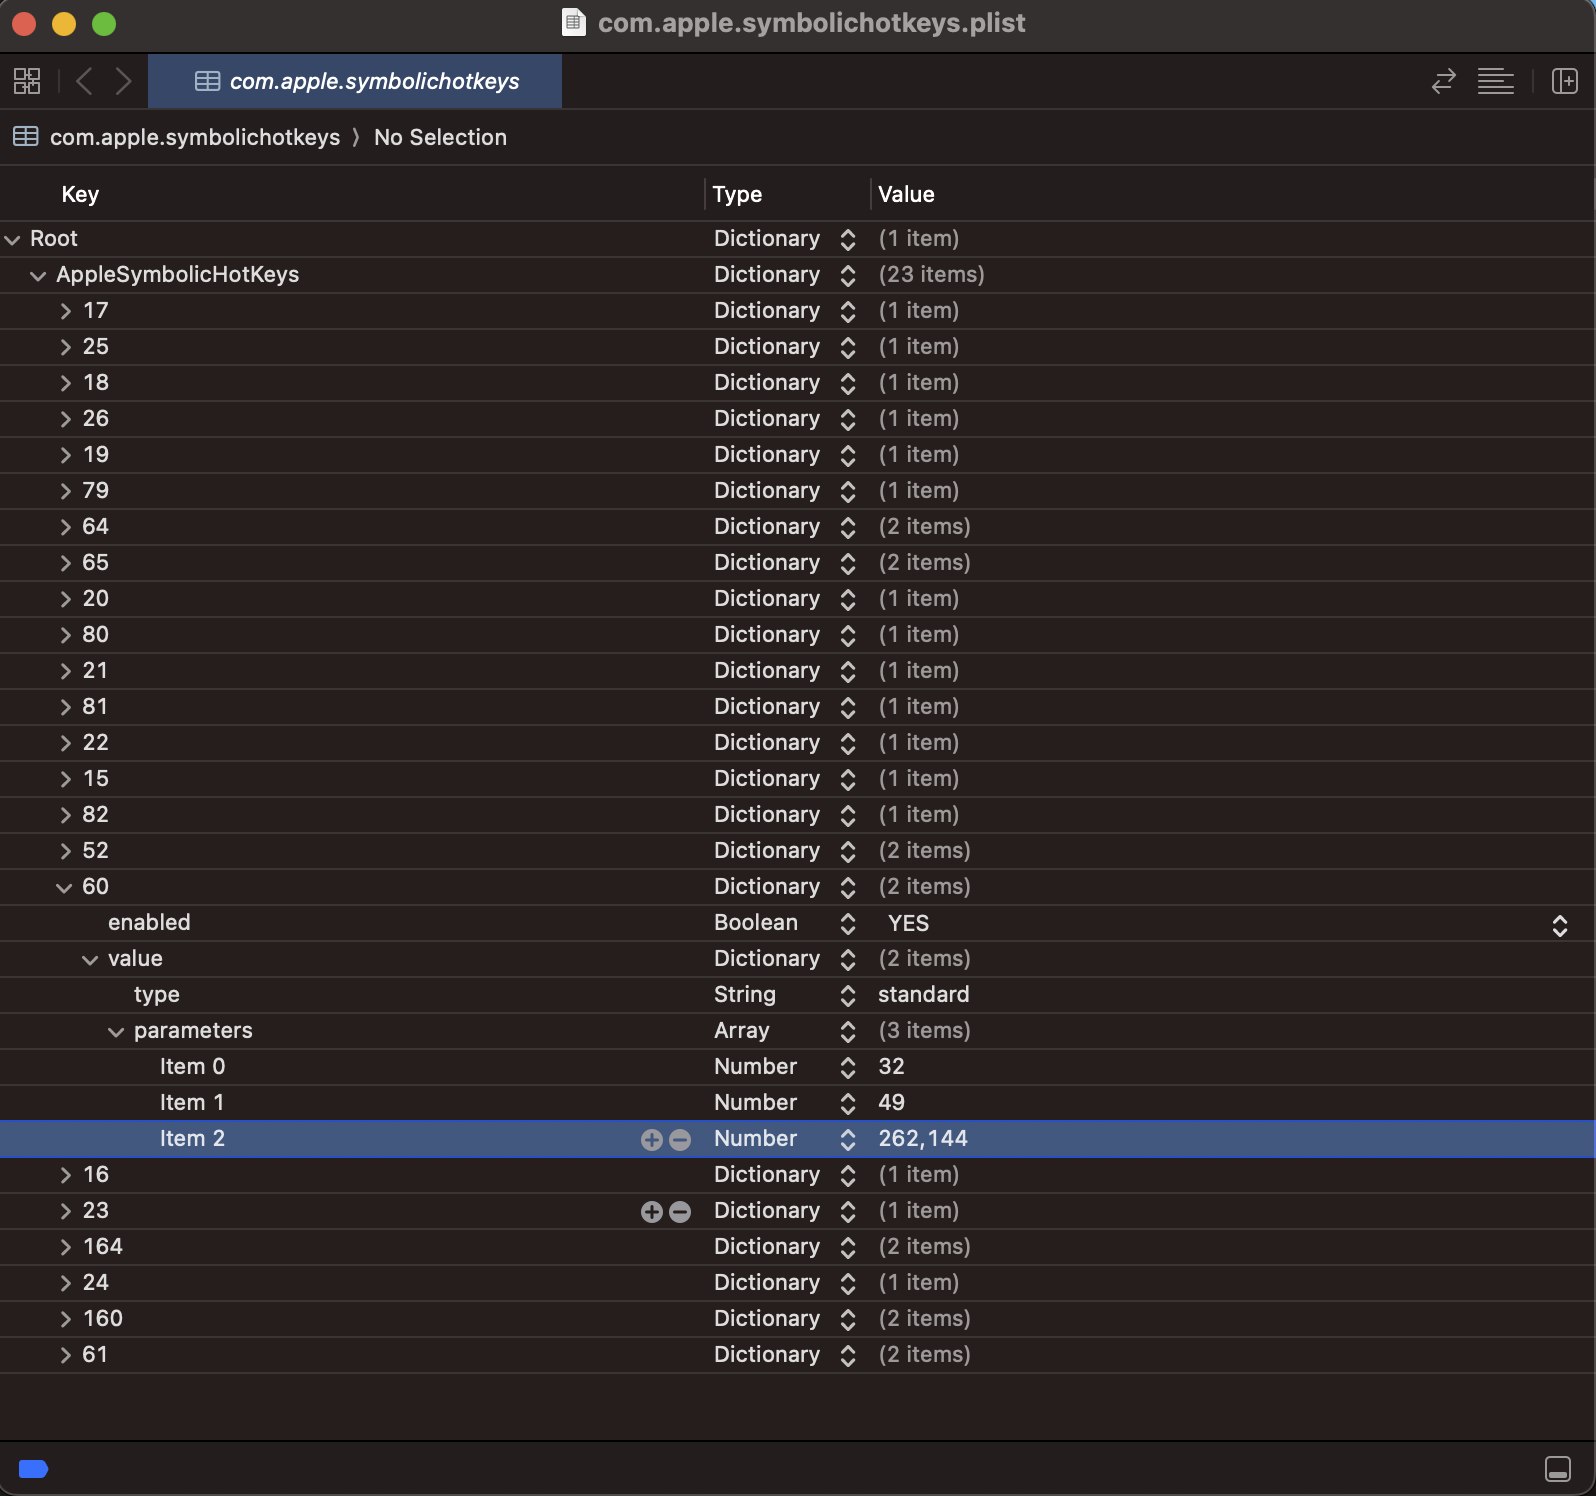
Task: Add a row after Item 2
Action: click(651, 1139)
